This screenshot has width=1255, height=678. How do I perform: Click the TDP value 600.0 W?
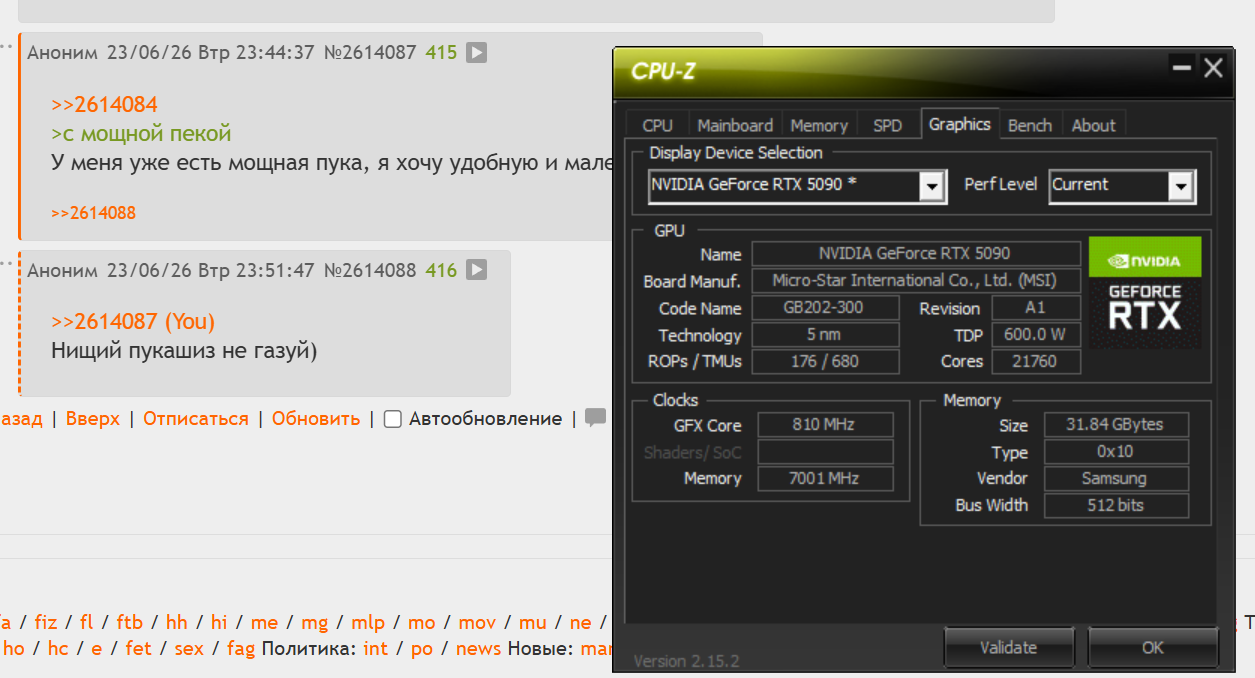click(1036, 335)
